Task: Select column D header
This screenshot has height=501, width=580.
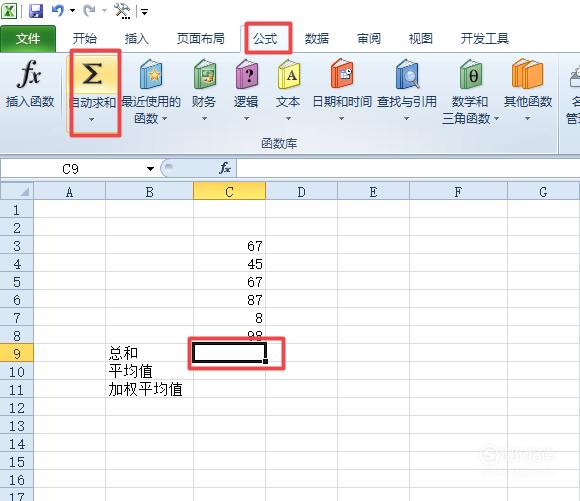Action: click(301, 192)
